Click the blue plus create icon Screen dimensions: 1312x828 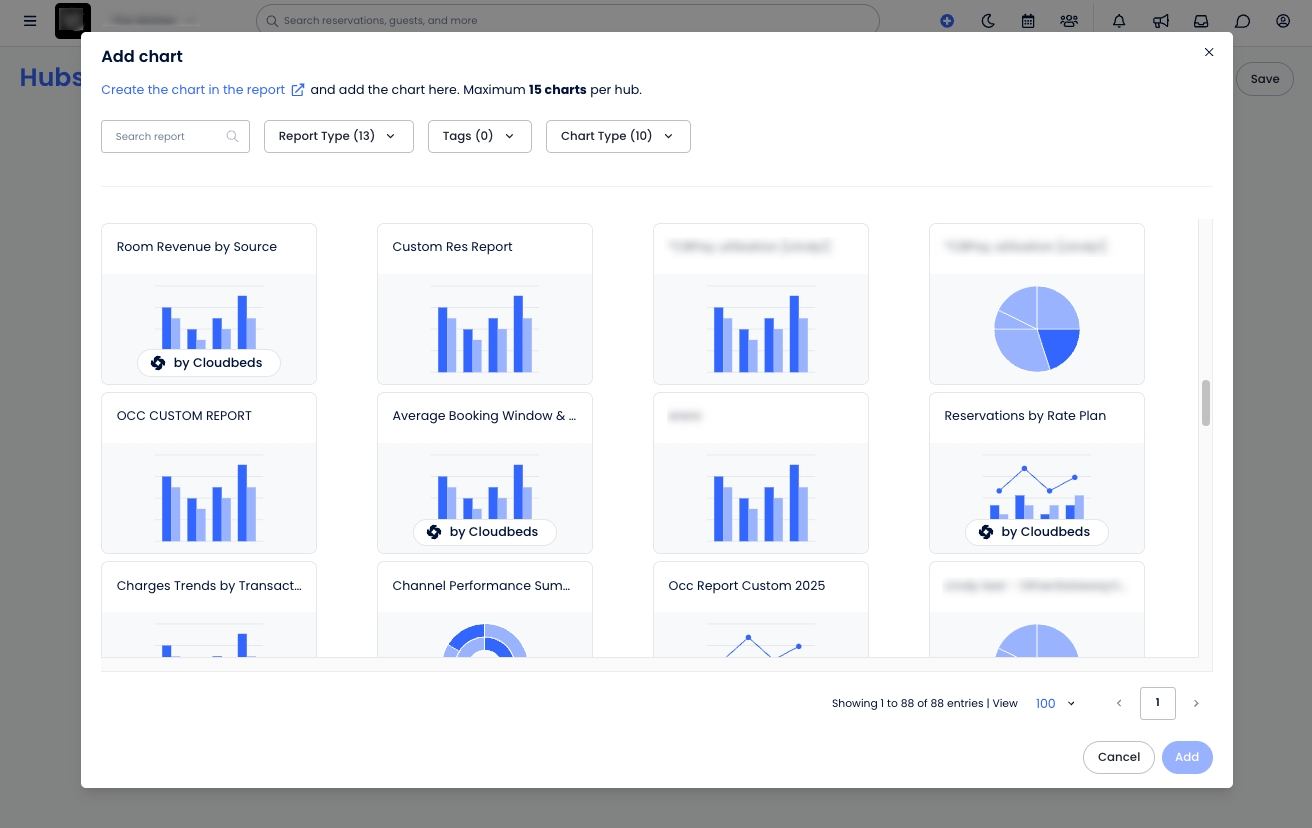947,20
